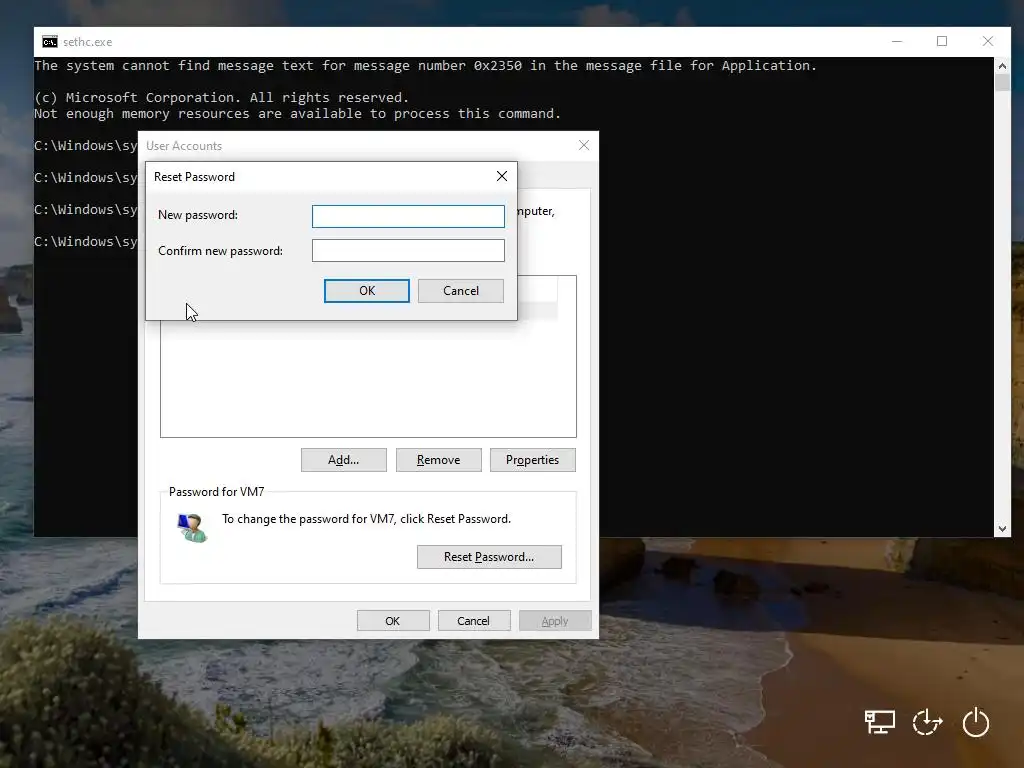This screenshot has height=768, width=1024.
Task: Click Remove button in User Accounts
Action: pos(439,460)
